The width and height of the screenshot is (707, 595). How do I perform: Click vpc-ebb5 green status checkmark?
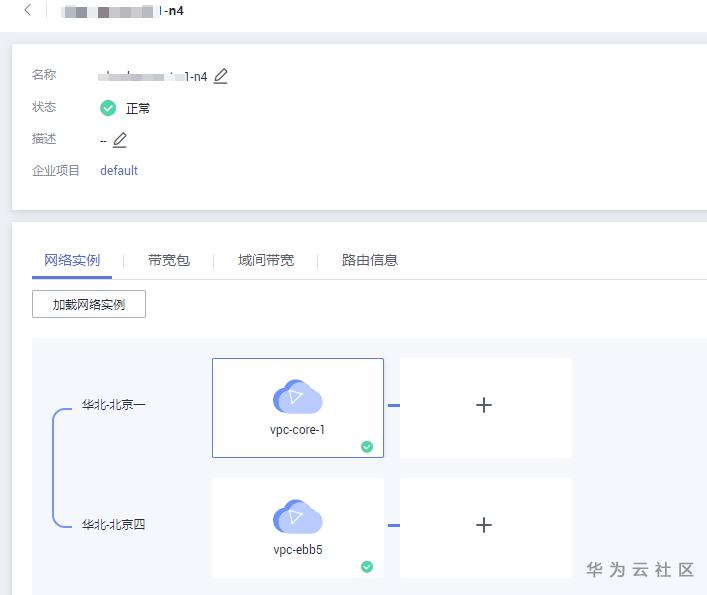tap(367, 567)
